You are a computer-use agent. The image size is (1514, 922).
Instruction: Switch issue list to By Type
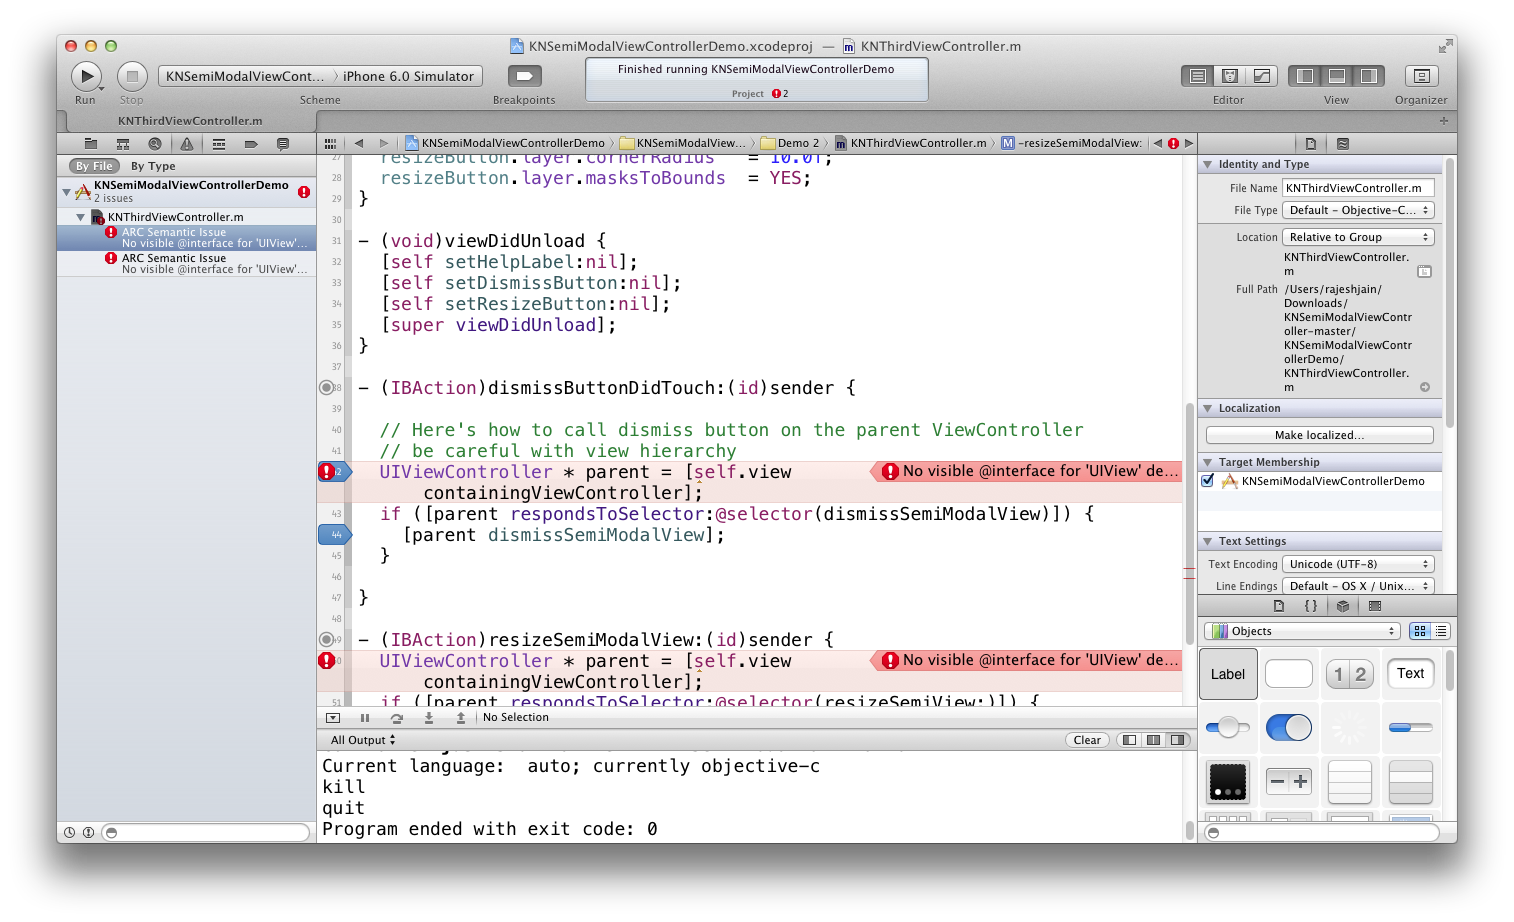tap(153, 166)
